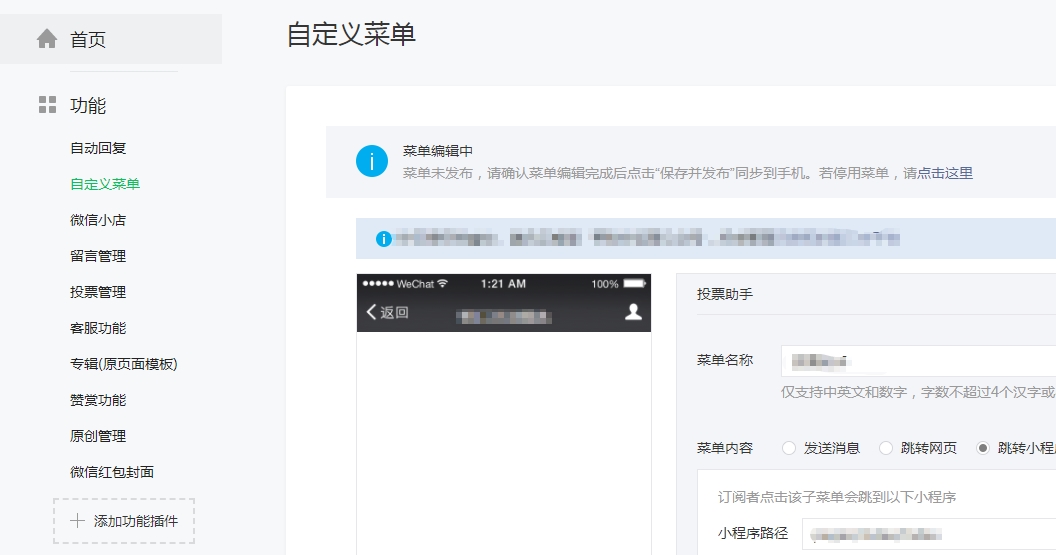Tap the 返回 back arrow in preview
This screenshot has width=1056, height=555.
372,312
